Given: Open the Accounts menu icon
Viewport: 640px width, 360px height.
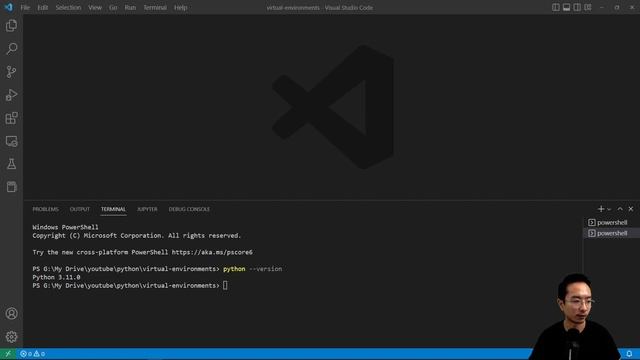Looking at the screenshot, I should (11, 313).
